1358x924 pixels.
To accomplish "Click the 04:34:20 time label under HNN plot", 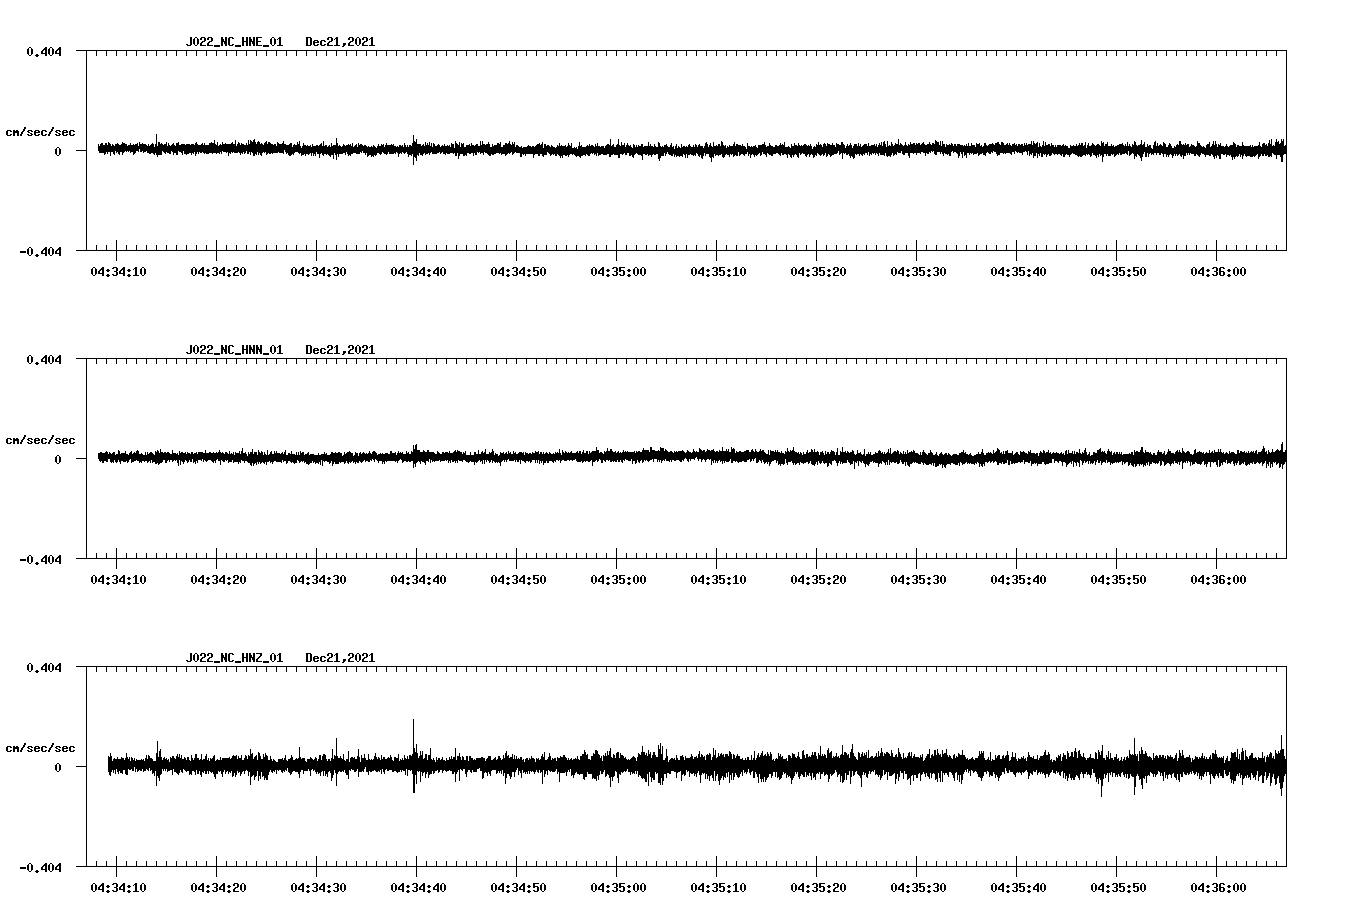I will pyautogui.click(x=218, y=579).
